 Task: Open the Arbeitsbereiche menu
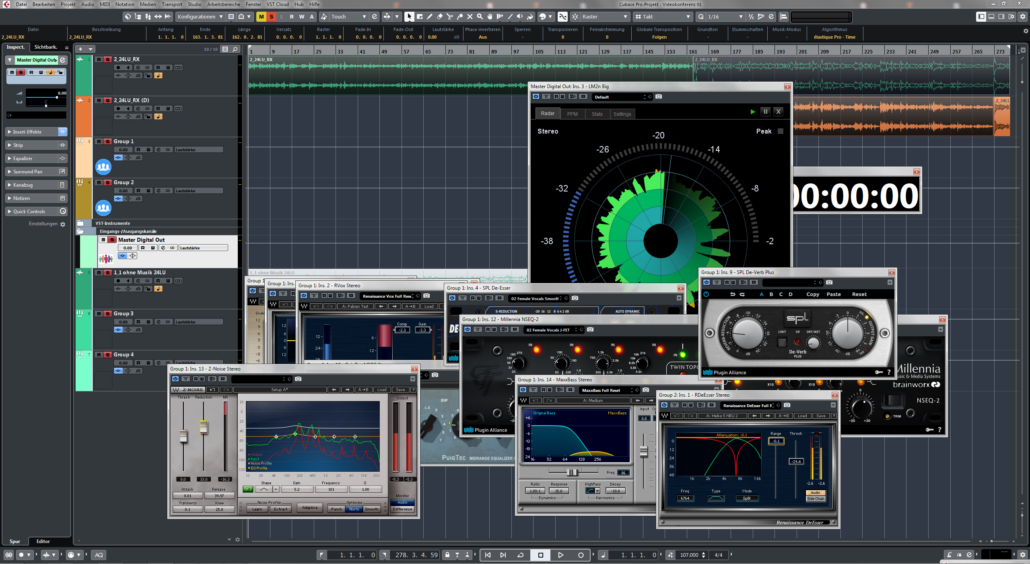point(224,4)
